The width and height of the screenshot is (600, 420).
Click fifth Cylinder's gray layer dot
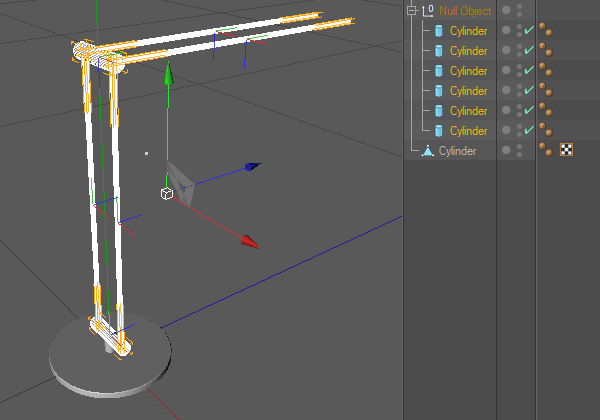(x=506, y=110)
